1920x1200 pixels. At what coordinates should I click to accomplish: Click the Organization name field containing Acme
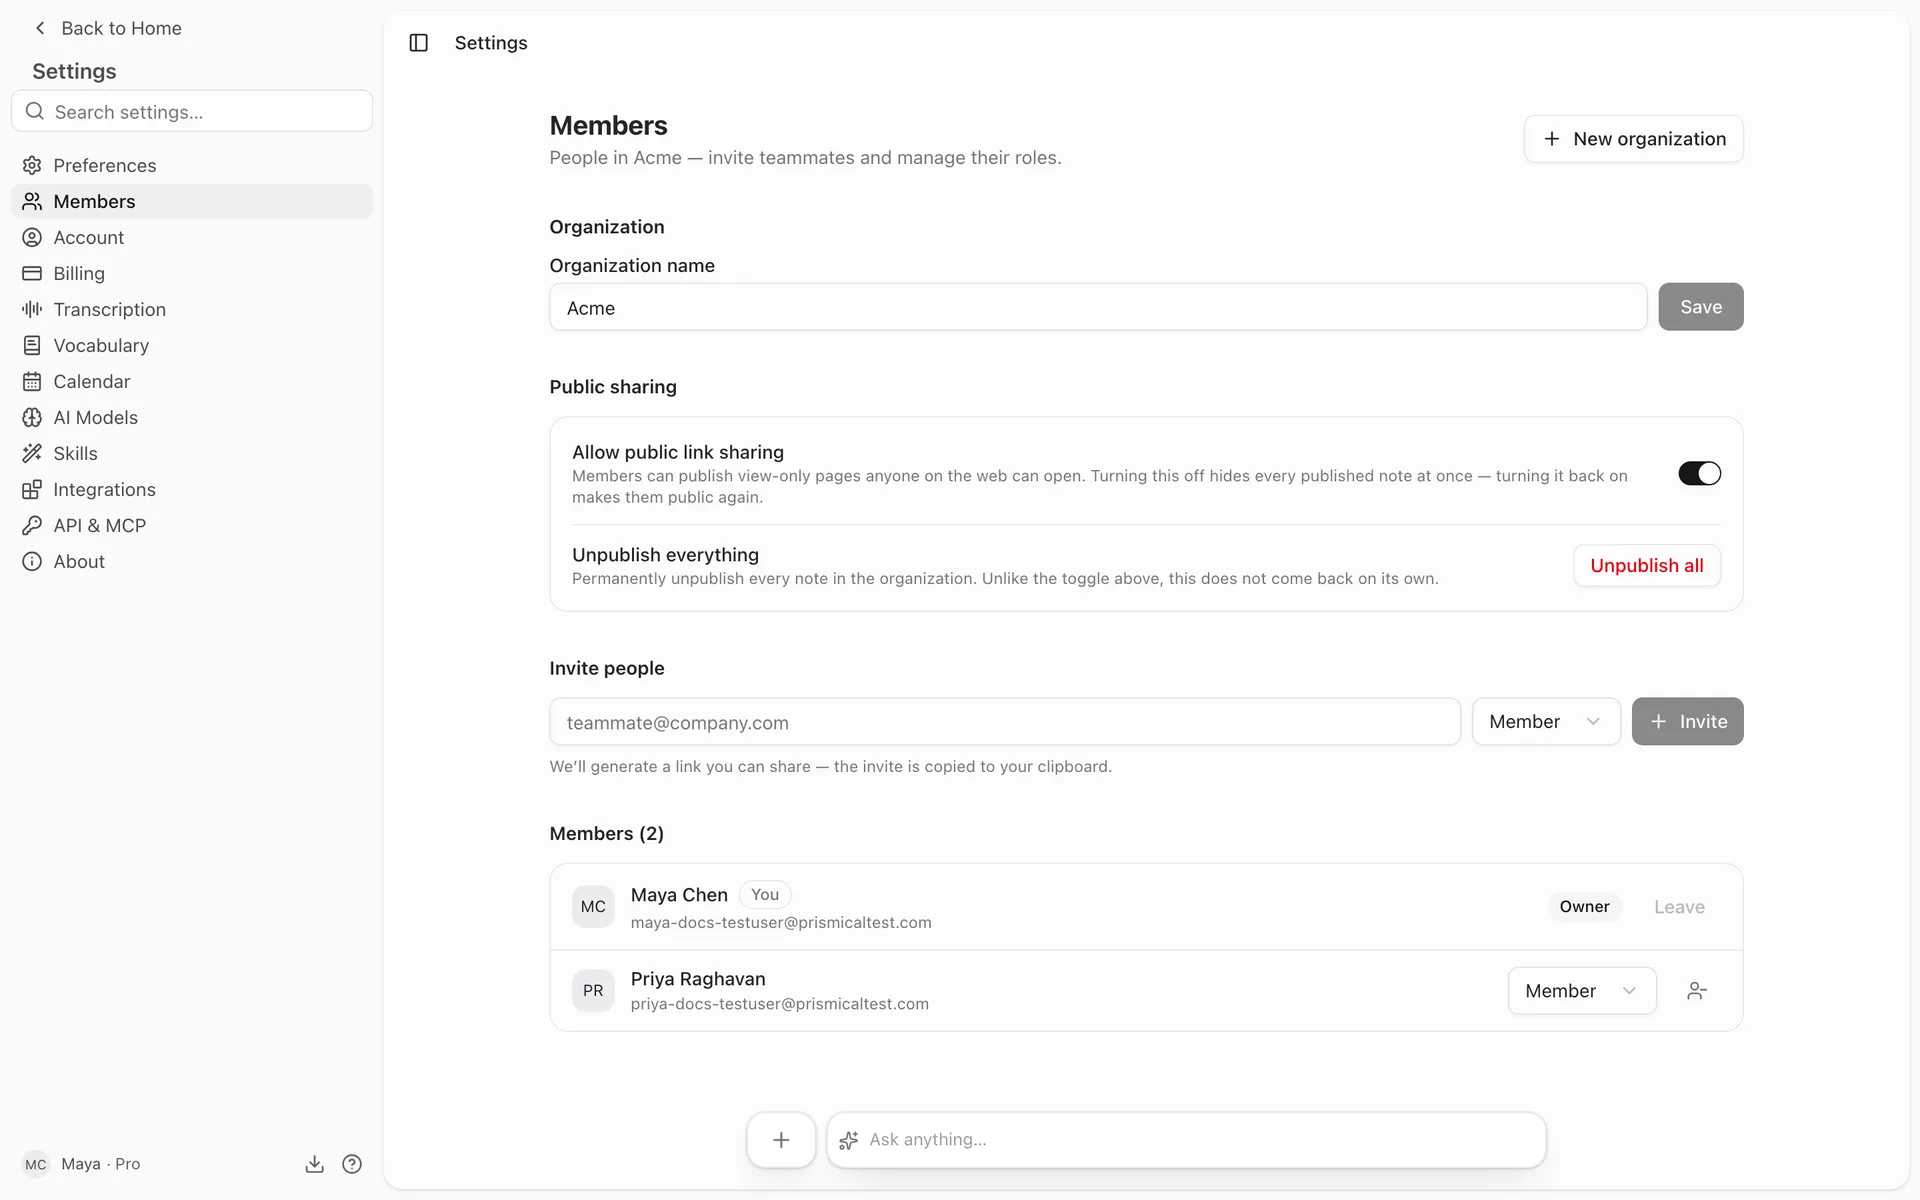tap(1097, 307)
